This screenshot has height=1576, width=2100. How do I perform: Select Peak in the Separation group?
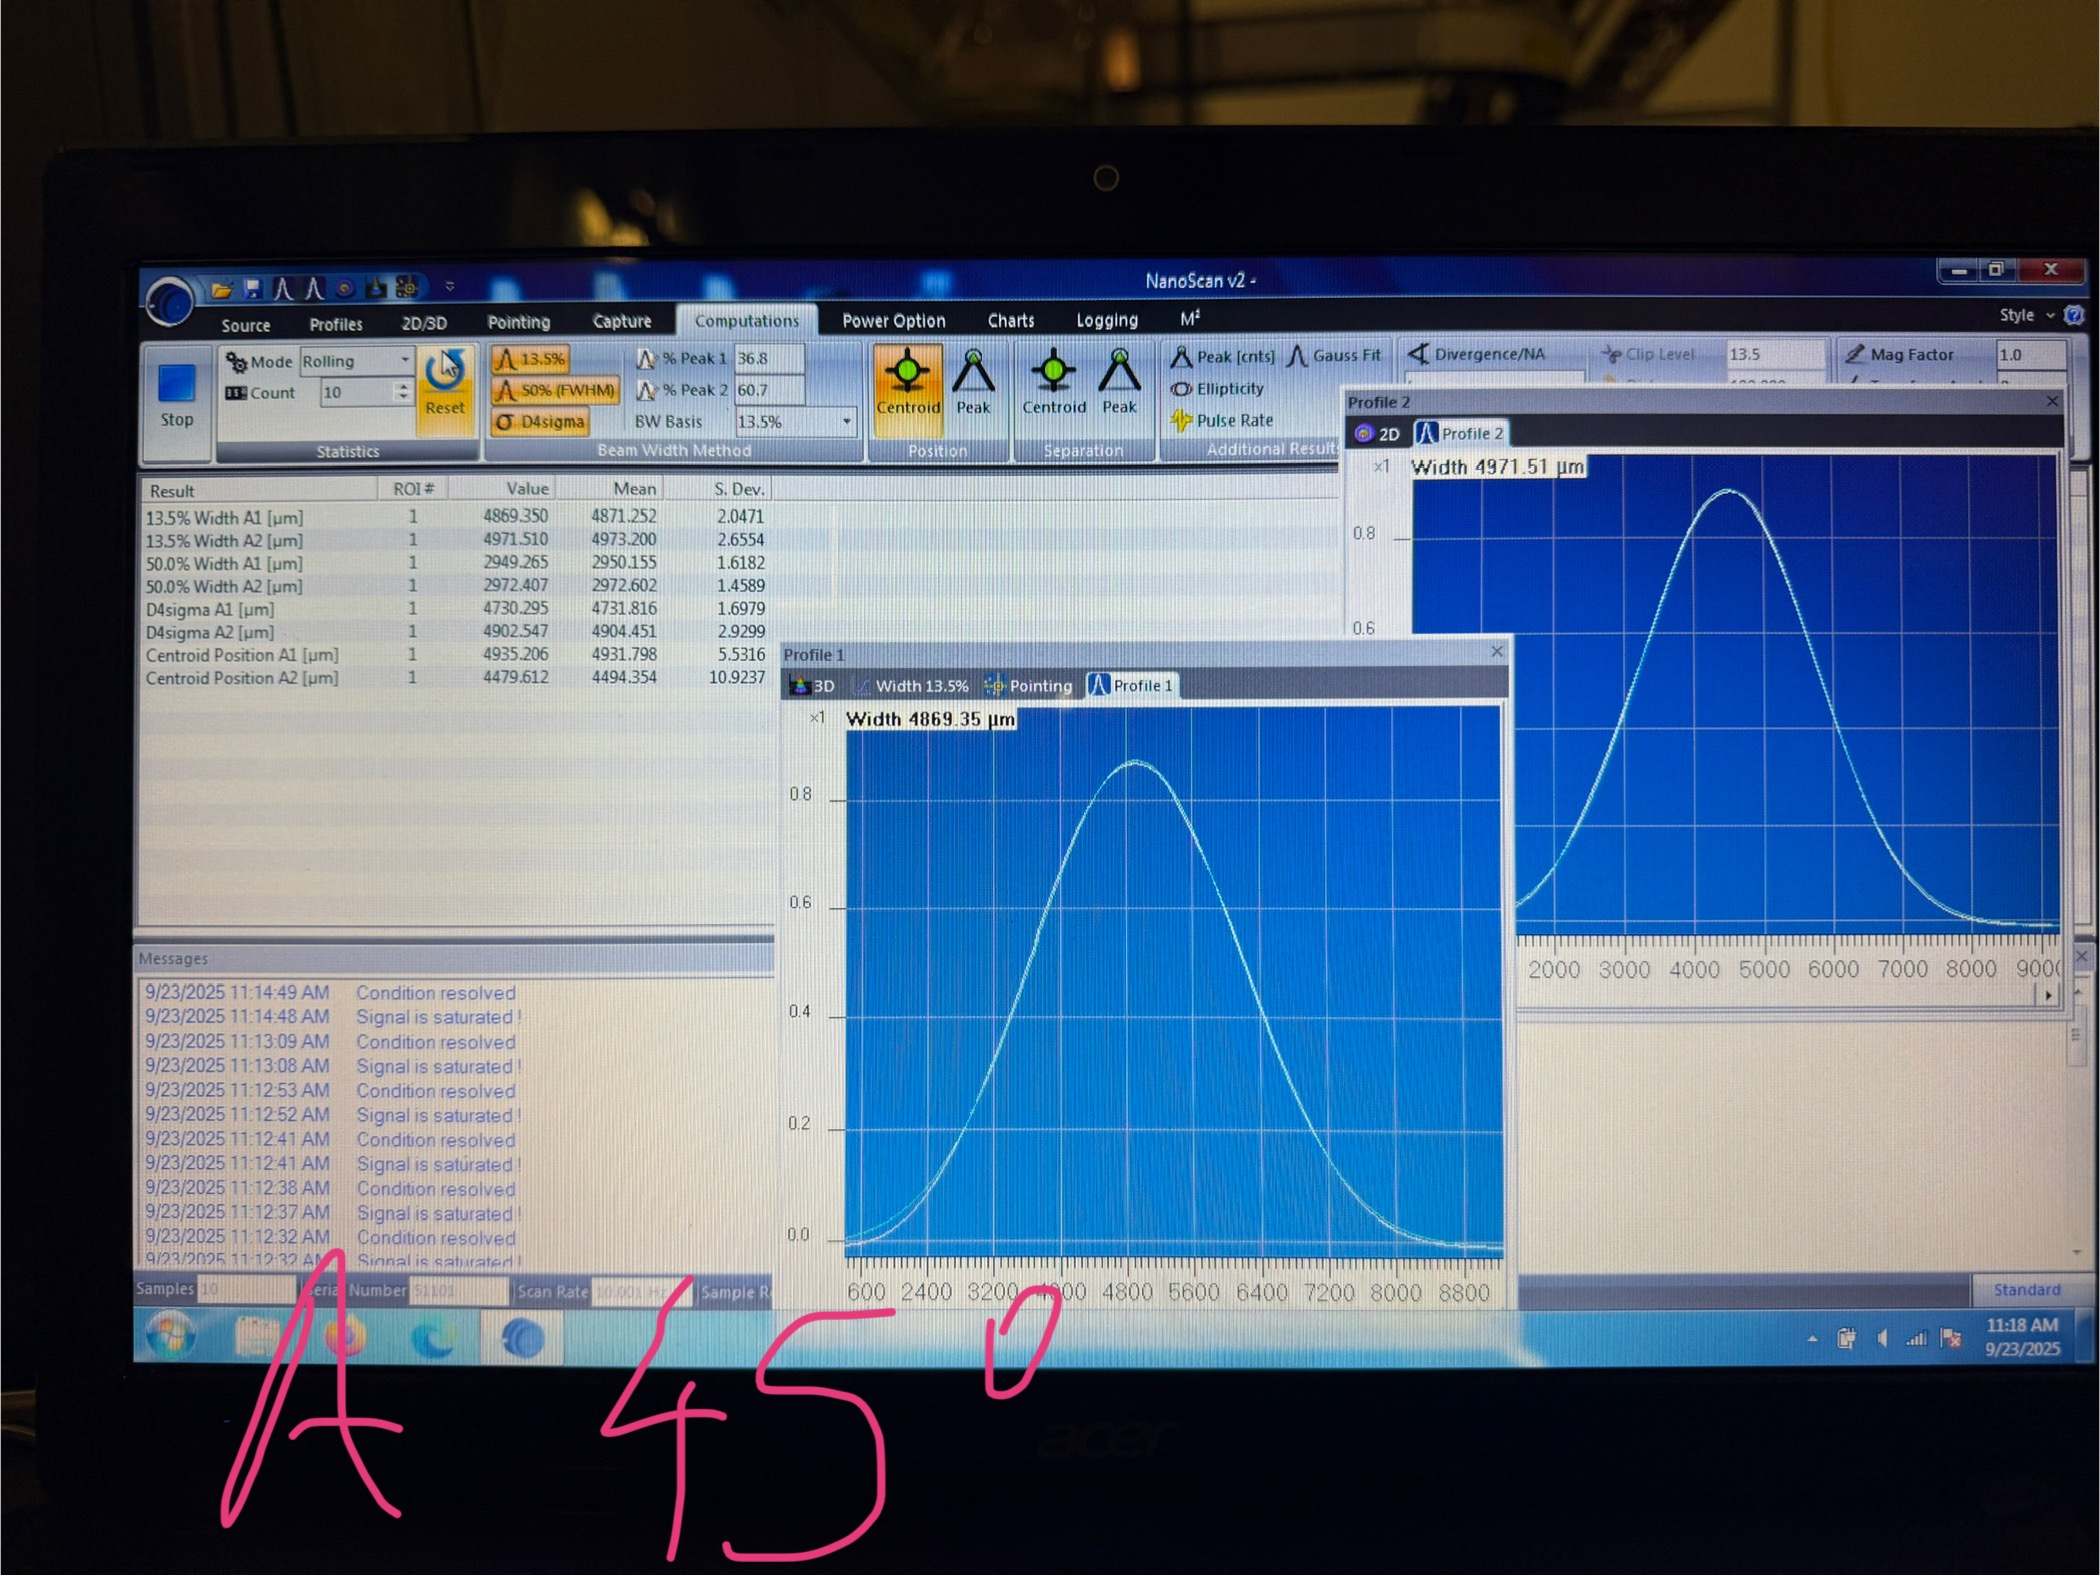click(1119, 382)
